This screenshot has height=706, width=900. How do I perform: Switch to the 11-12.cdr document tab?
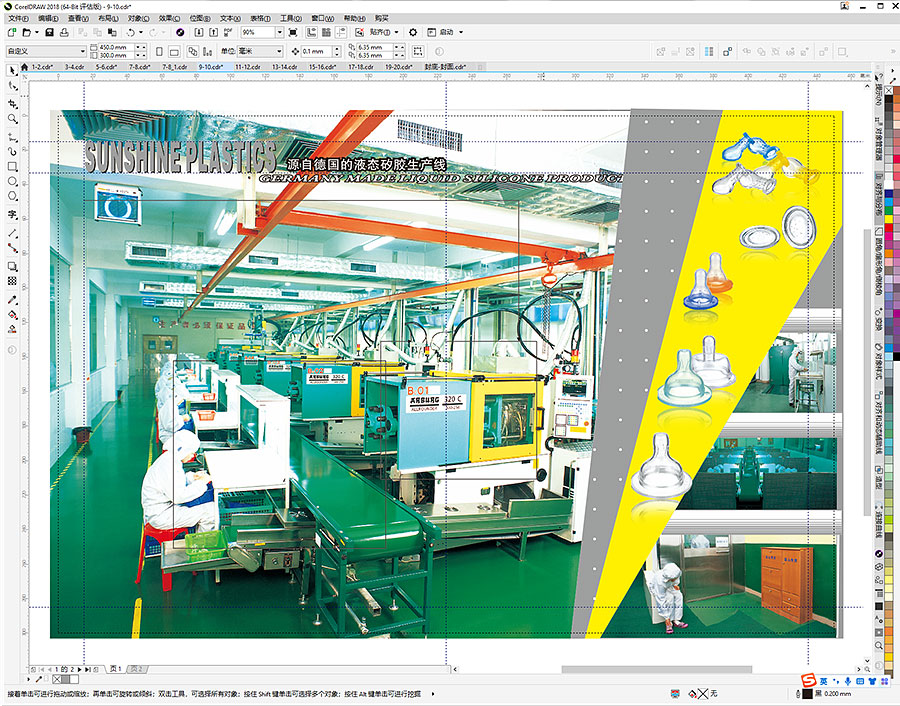(246, 66)
